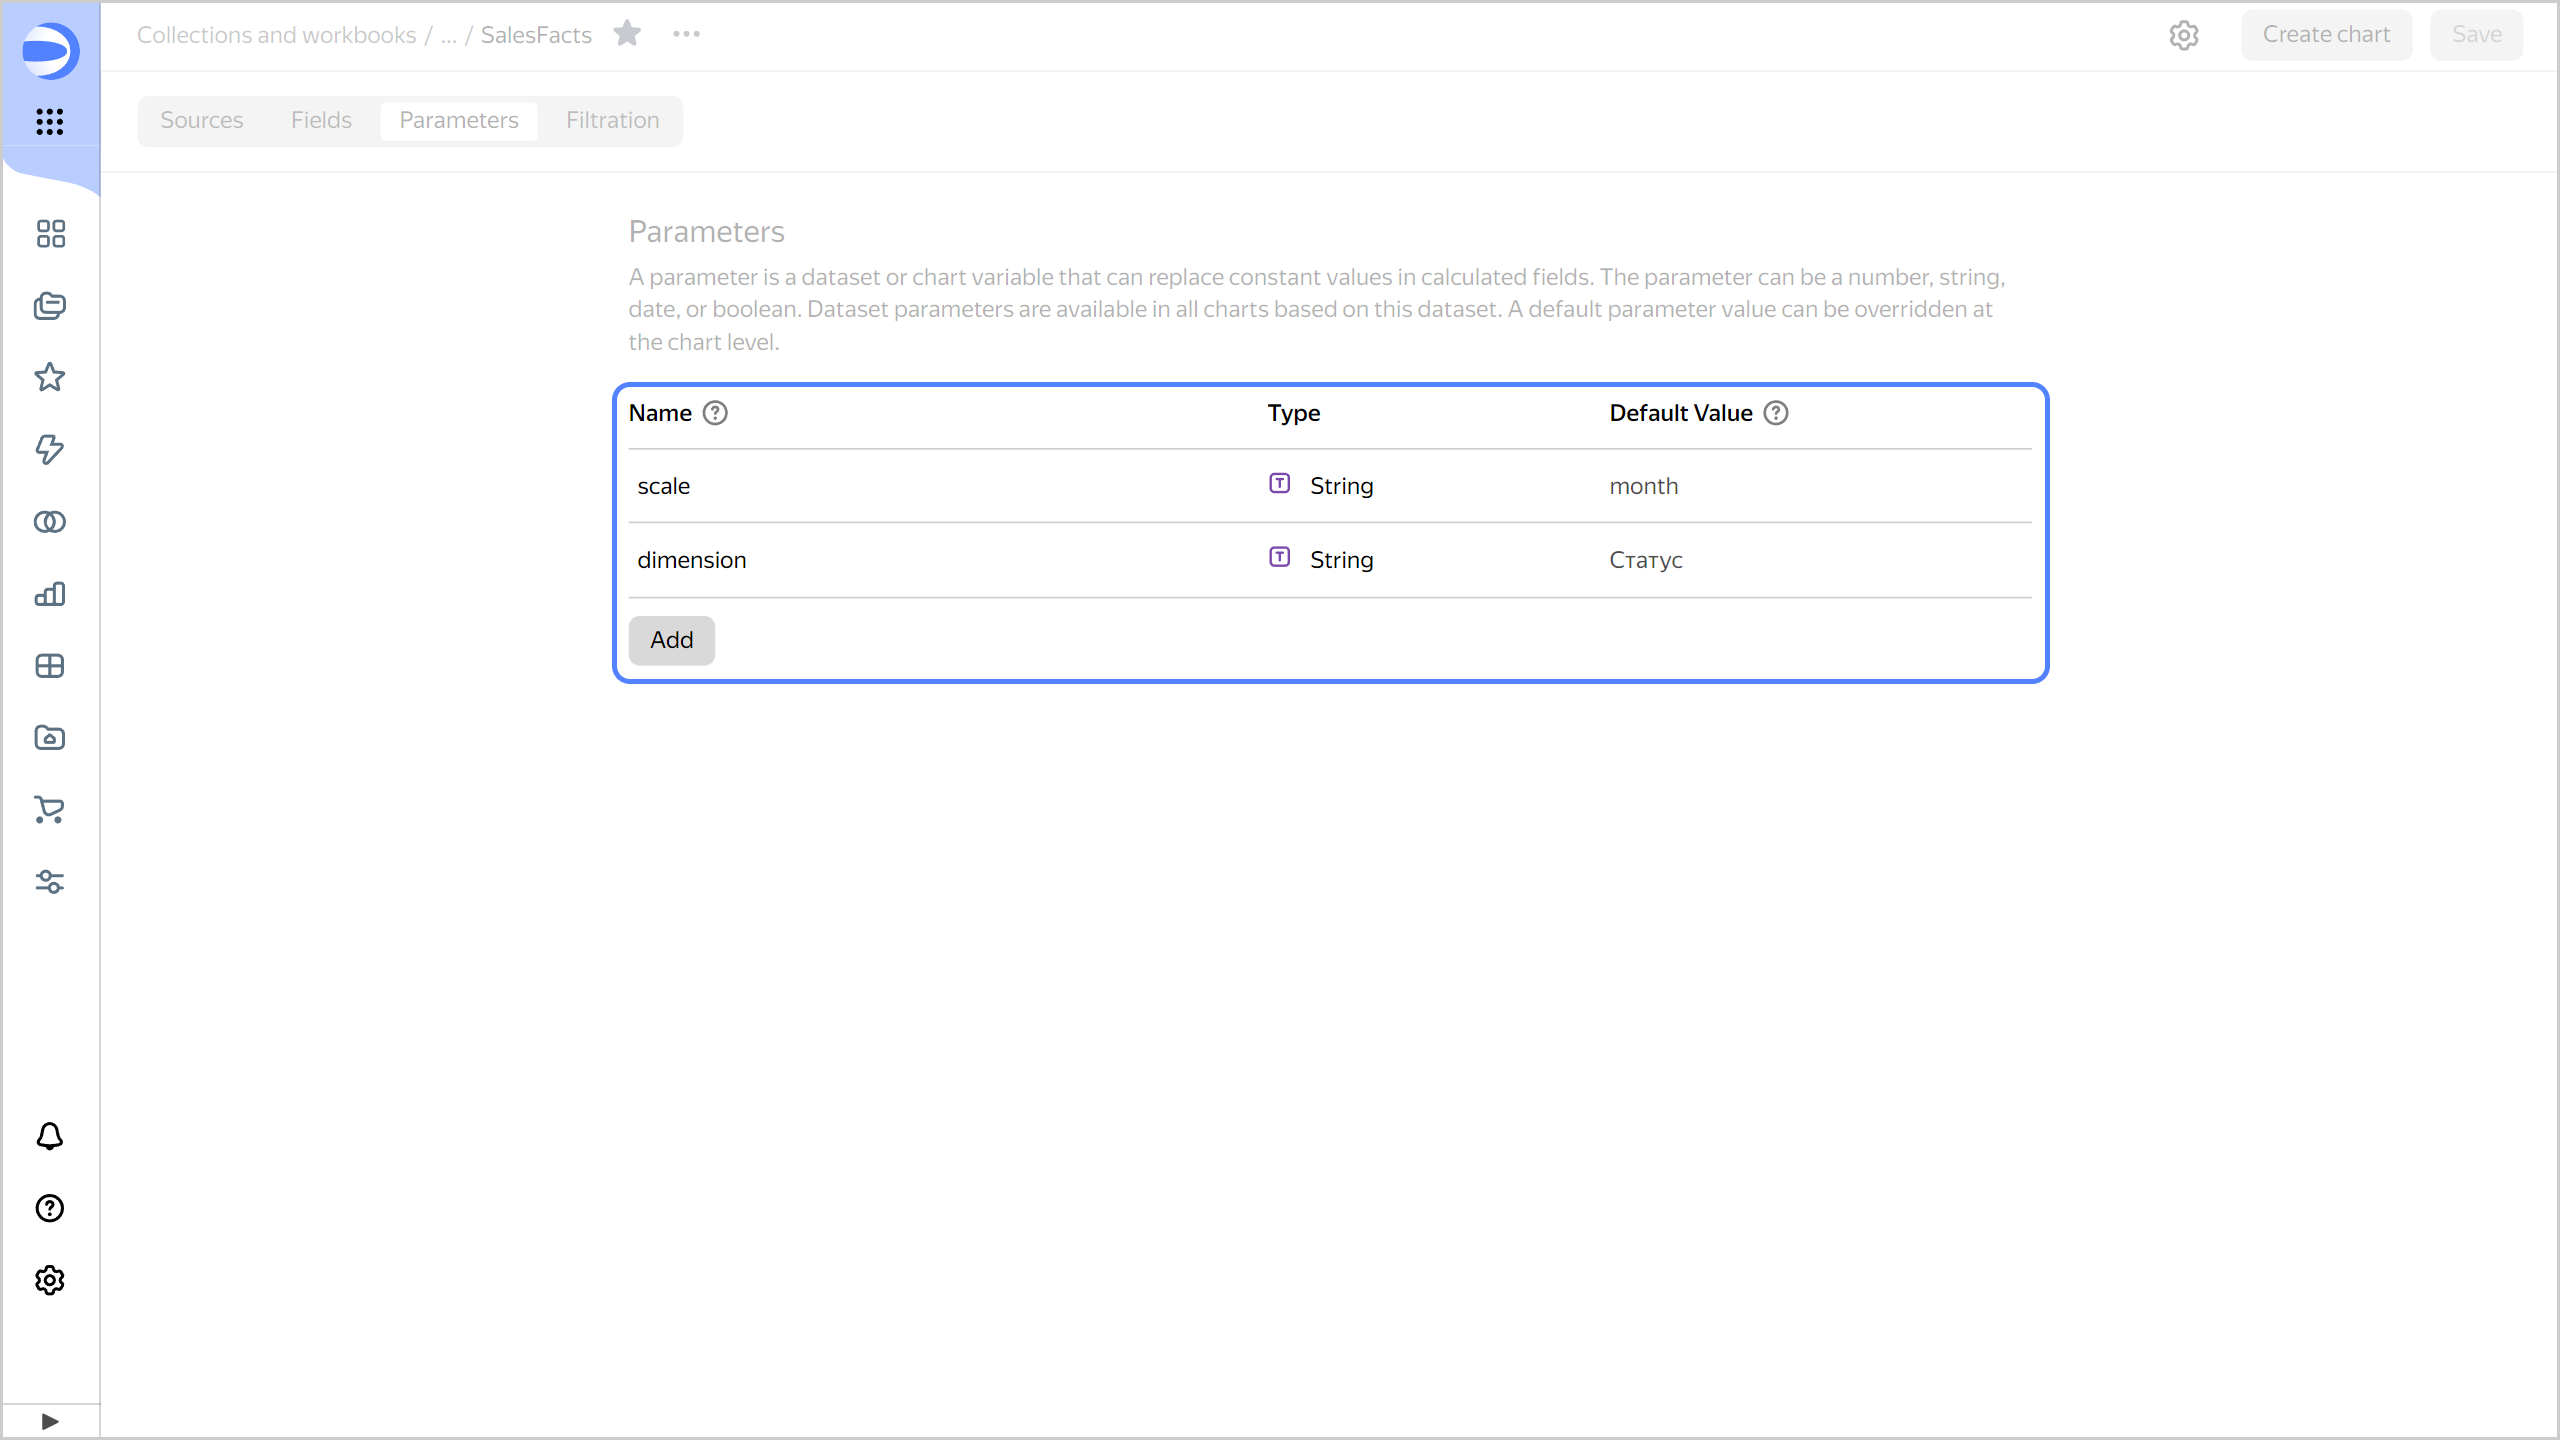The image size is (2560, 1440).
Task: Click the String type icon for scale
Action: click(1280, 484)
